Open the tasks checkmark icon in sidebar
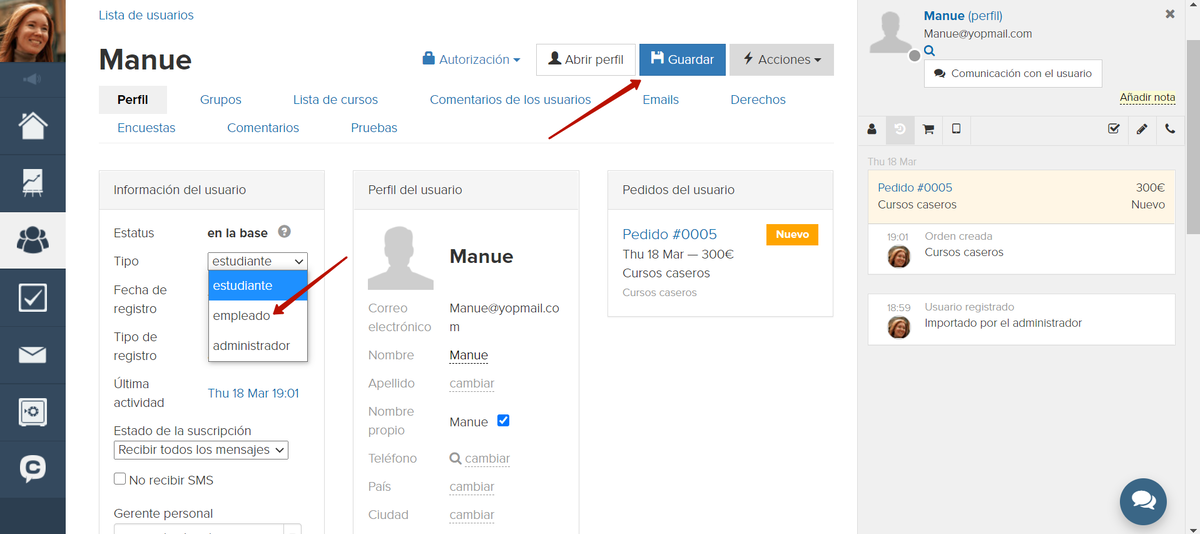The image size is (1200, 534). point(33,297)
